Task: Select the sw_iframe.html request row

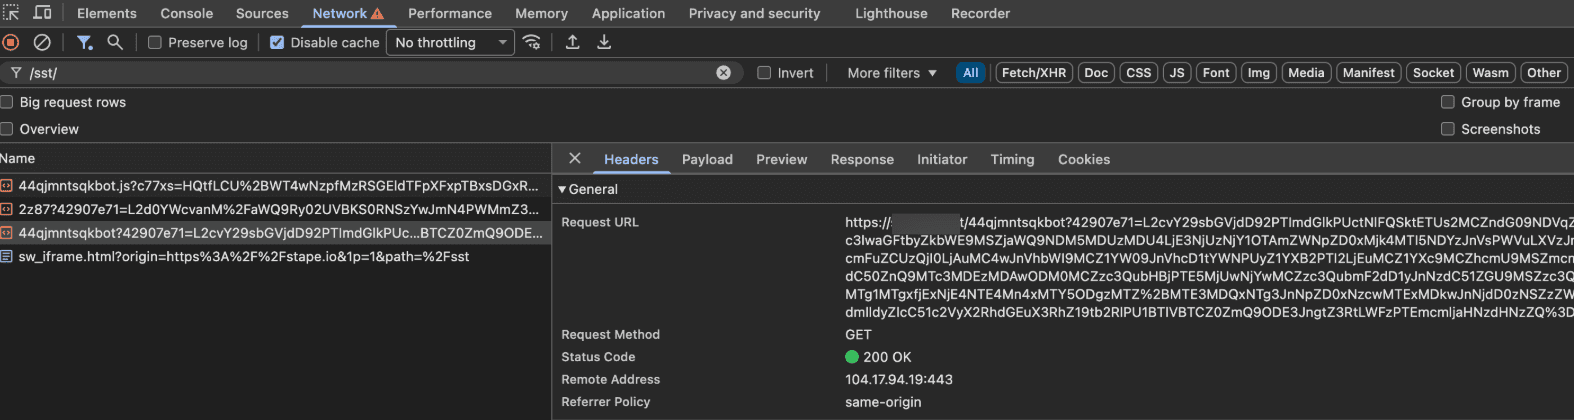Action: point(243,256)
